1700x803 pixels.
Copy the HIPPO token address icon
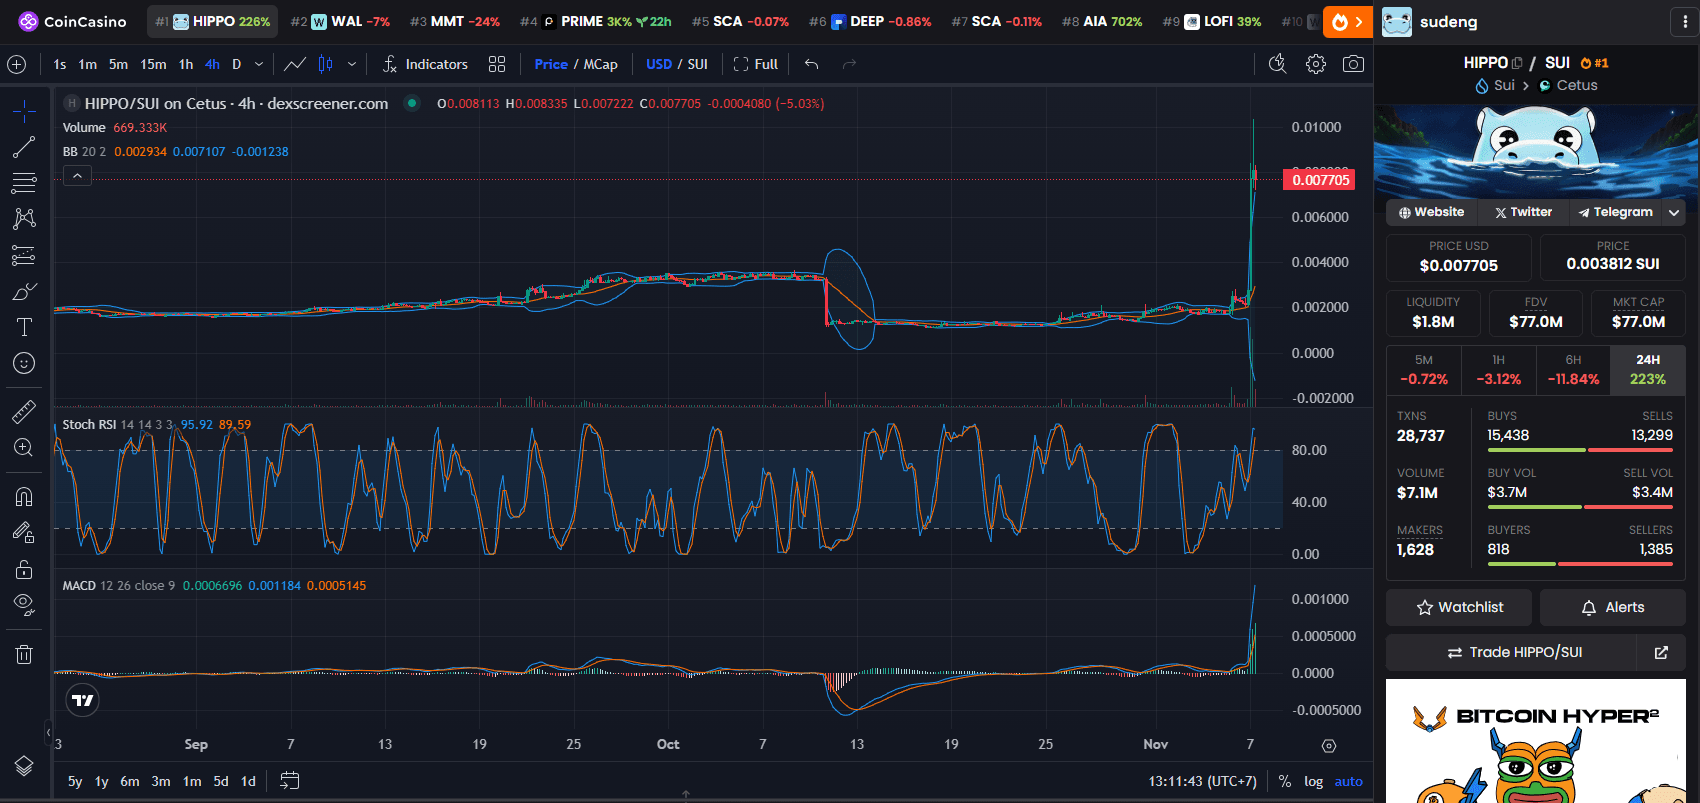tap(1517, 63)
